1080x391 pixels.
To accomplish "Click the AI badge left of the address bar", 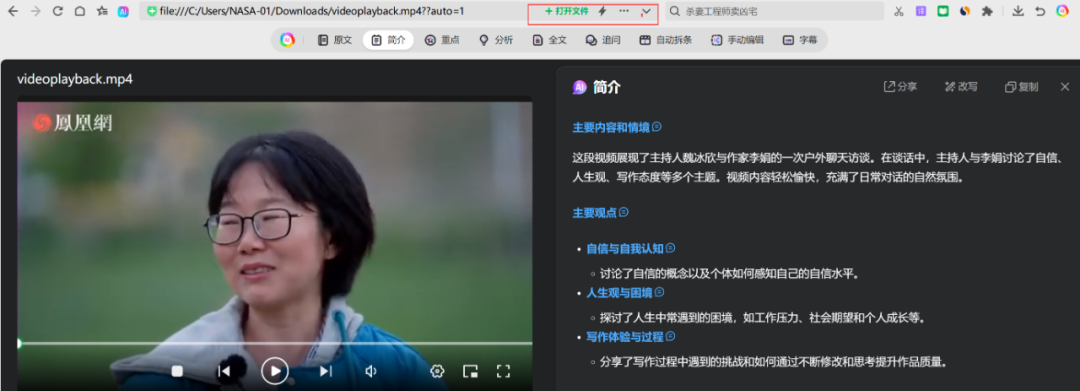I will [123, 11].
